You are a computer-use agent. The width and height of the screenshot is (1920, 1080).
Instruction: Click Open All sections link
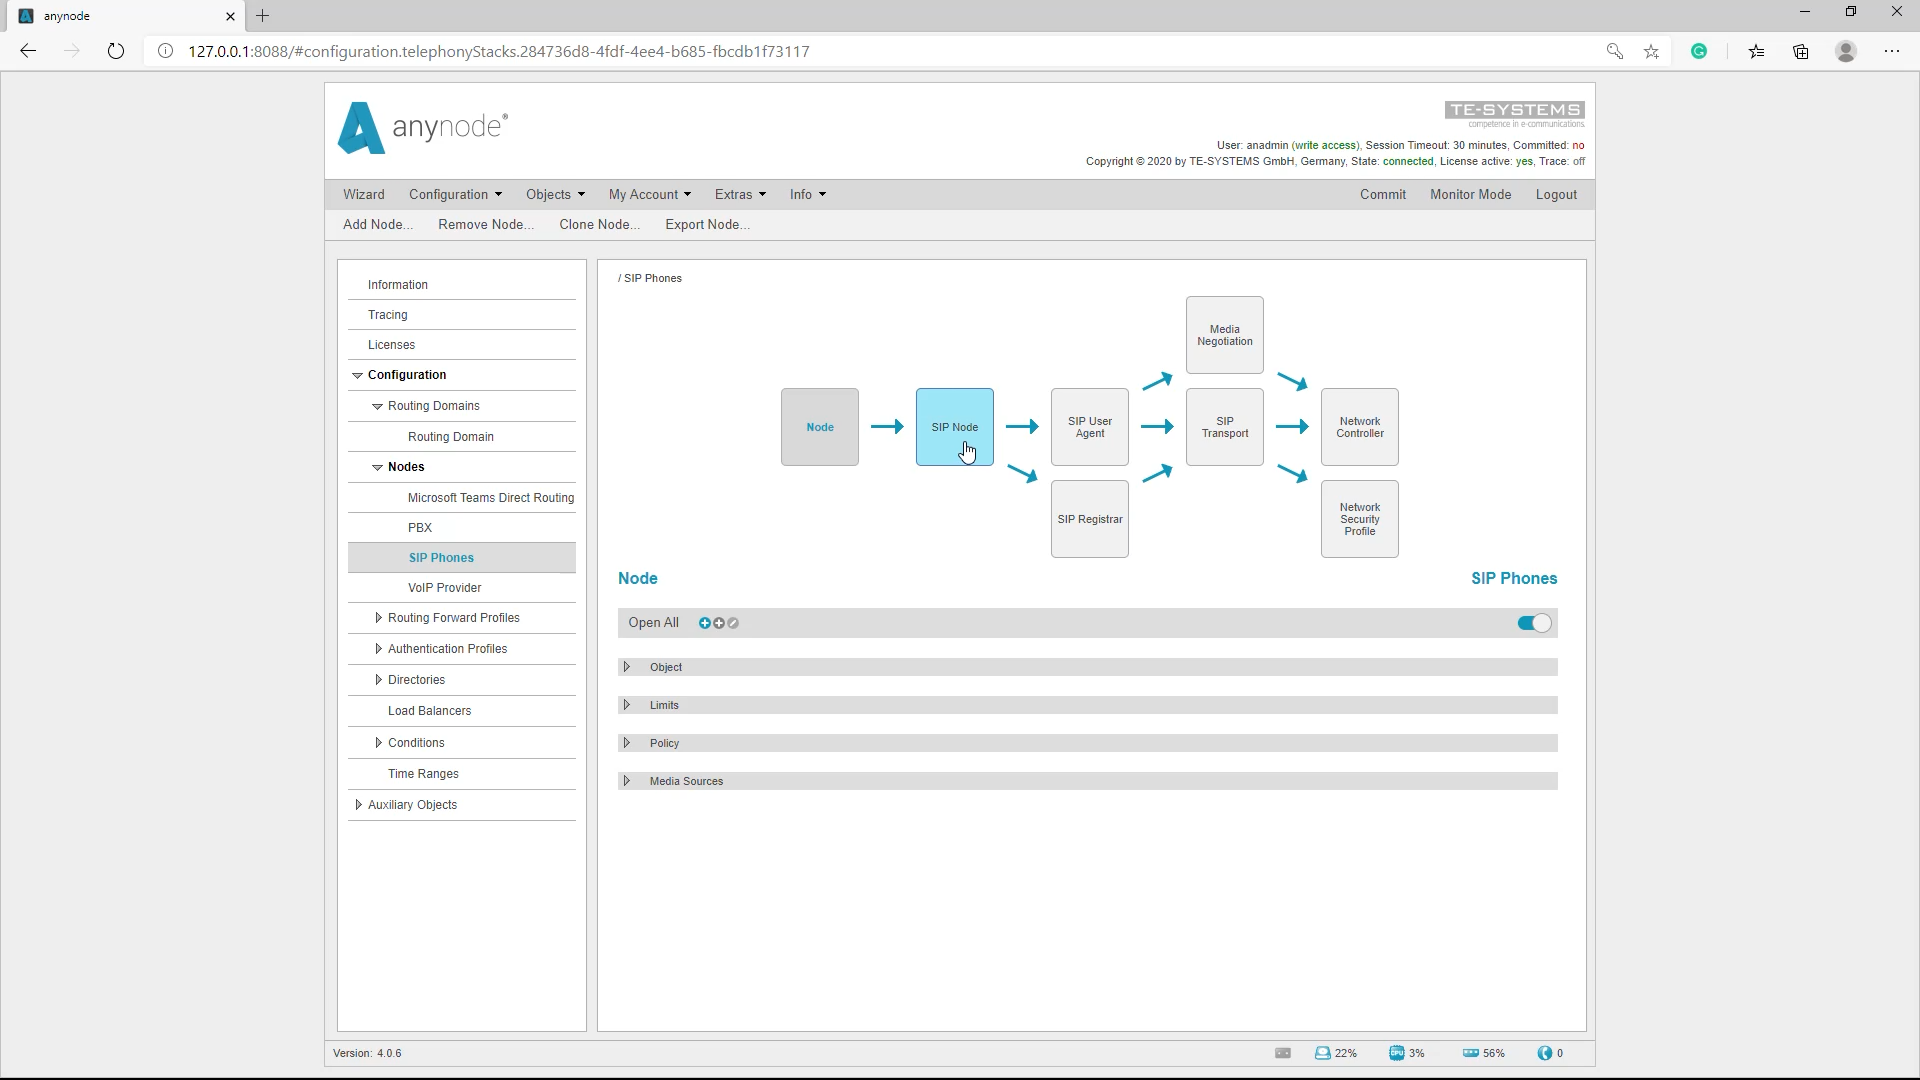click(653, 623)
